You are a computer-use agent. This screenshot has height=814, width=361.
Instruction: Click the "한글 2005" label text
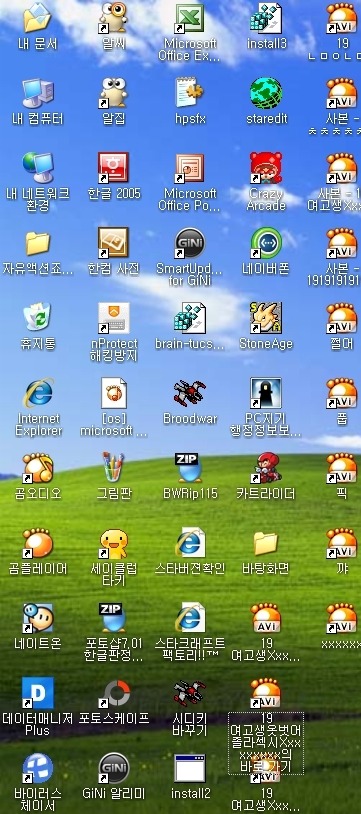click(x=114, y=194)
